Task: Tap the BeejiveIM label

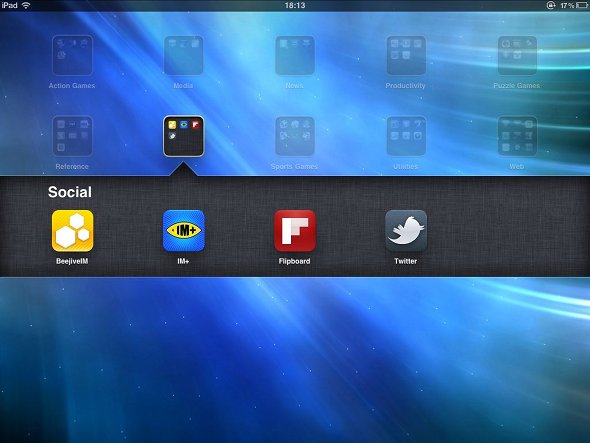Action: click(x=72, y=261)
